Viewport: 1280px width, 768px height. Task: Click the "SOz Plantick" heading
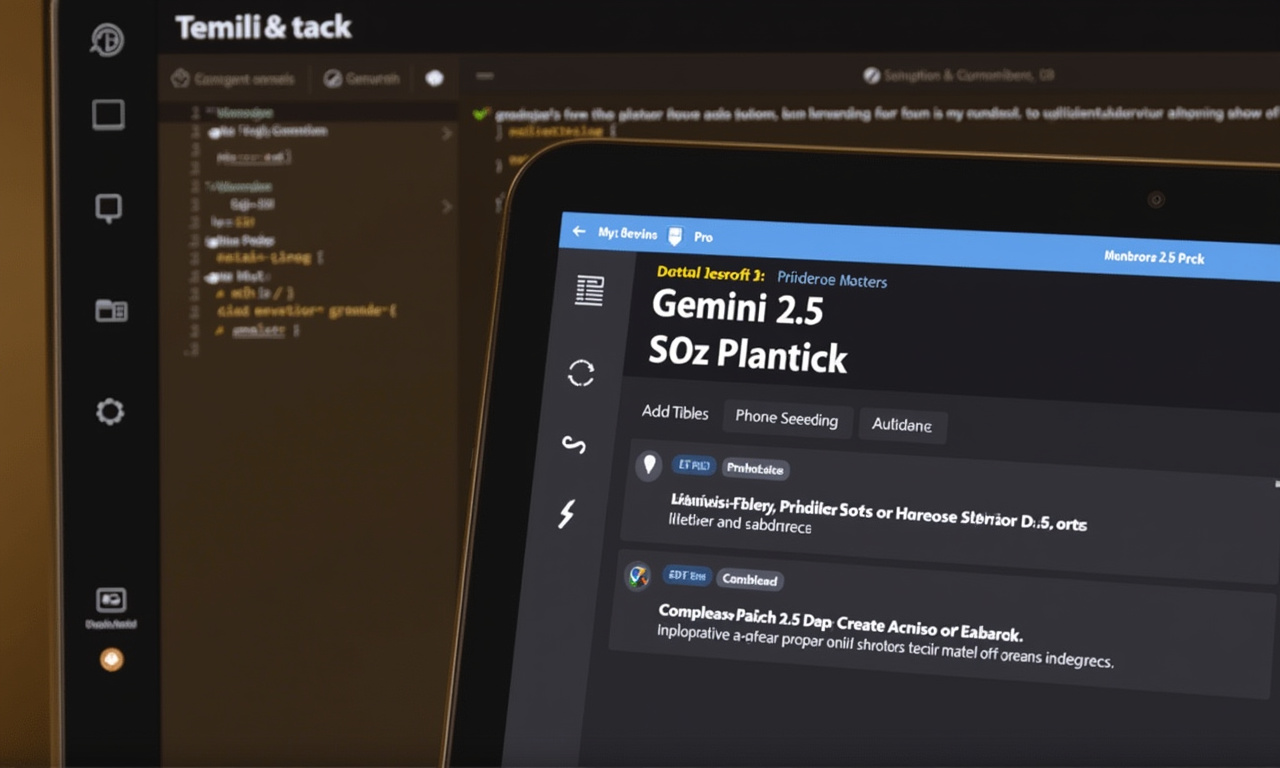click(747, 353)
